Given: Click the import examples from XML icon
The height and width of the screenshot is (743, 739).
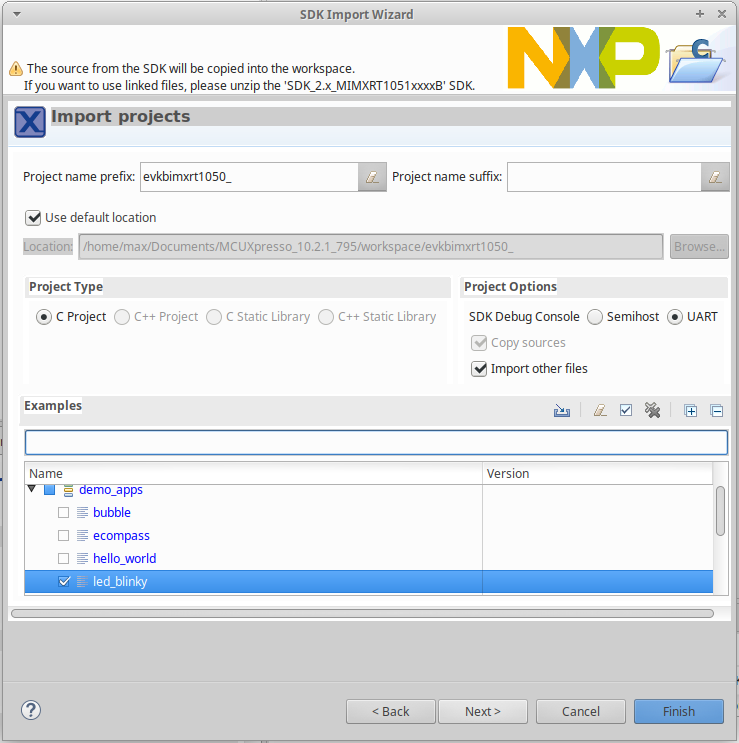Looking at the screenshot, I should (562, 410).
